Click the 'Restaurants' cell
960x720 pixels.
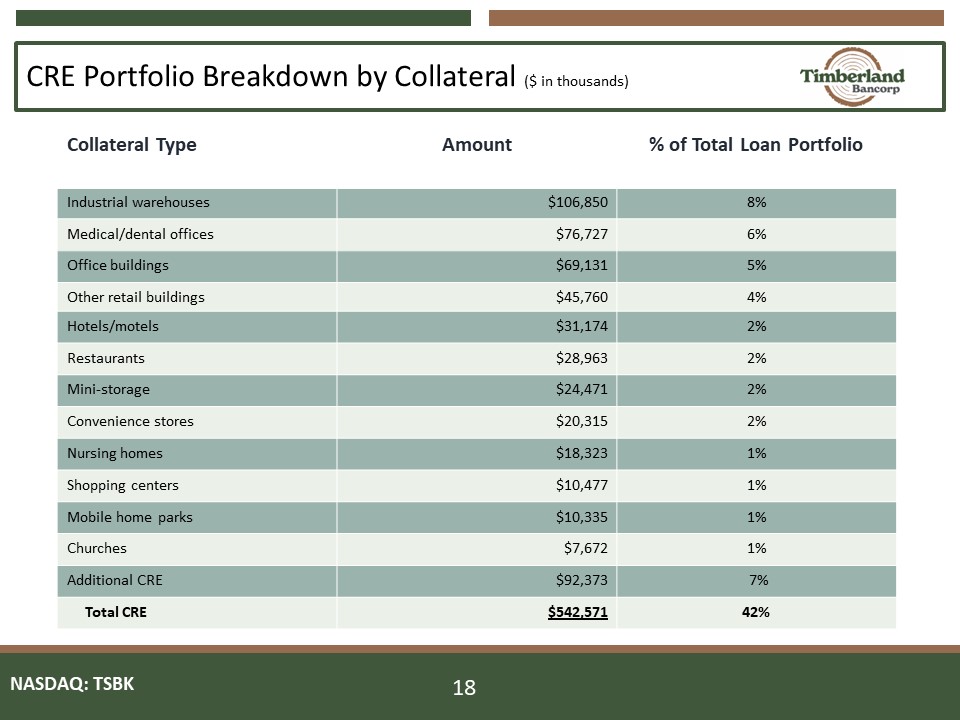106,358
